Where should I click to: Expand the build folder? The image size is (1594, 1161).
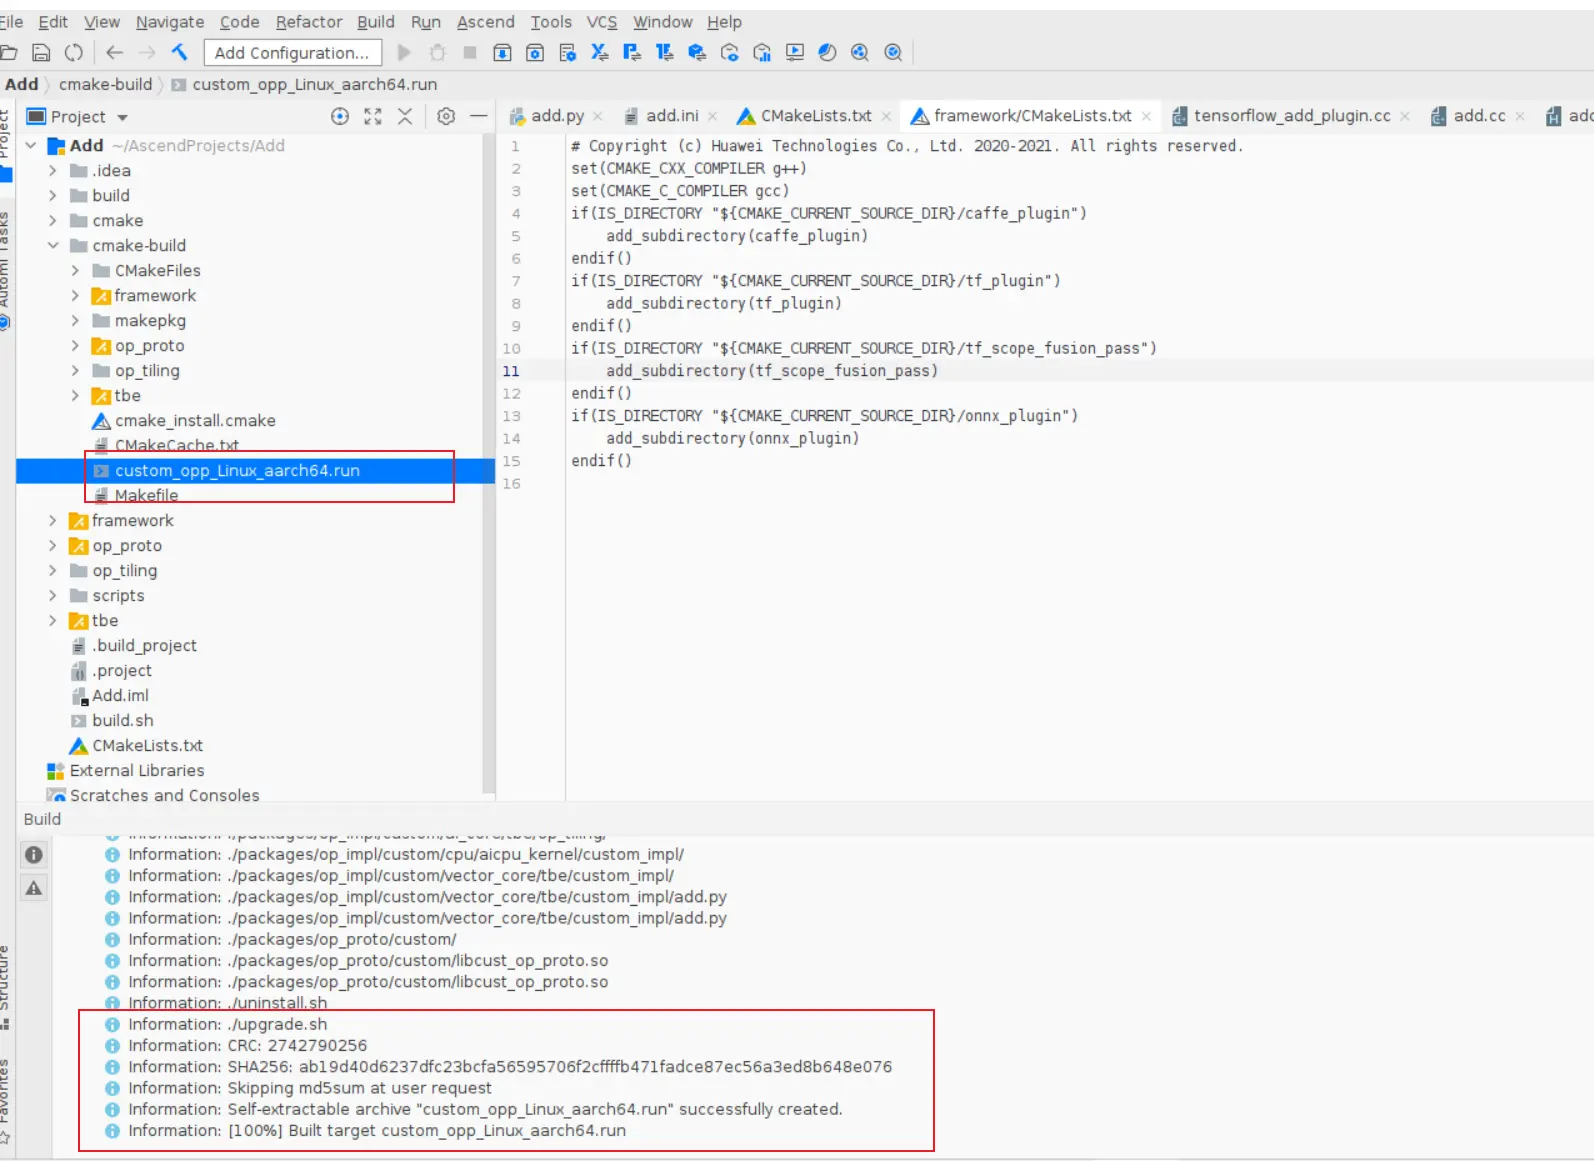click(53, 196)
